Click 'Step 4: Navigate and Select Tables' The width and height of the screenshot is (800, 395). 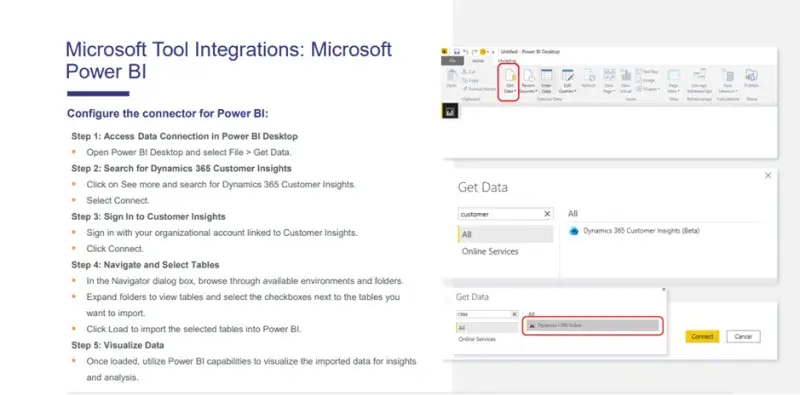pyautogui.click(x=145, y=265)
